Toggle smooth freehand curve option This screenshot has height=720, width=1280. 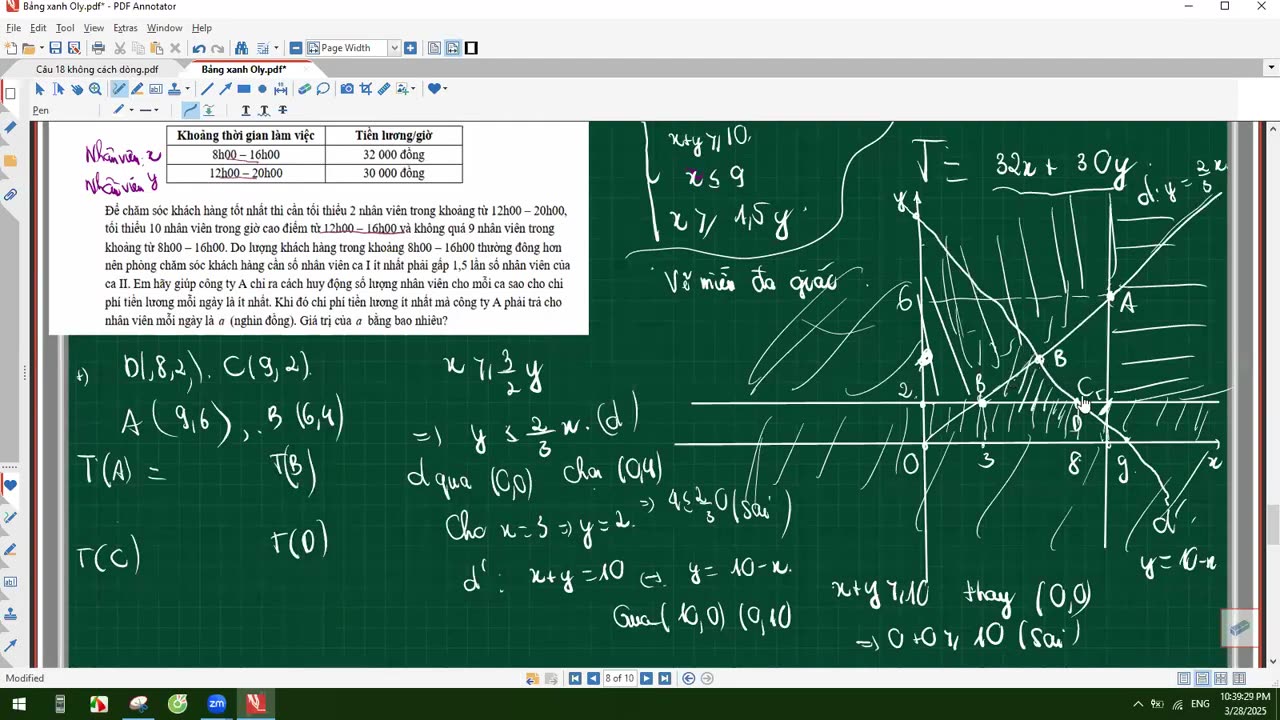point(191,110)
